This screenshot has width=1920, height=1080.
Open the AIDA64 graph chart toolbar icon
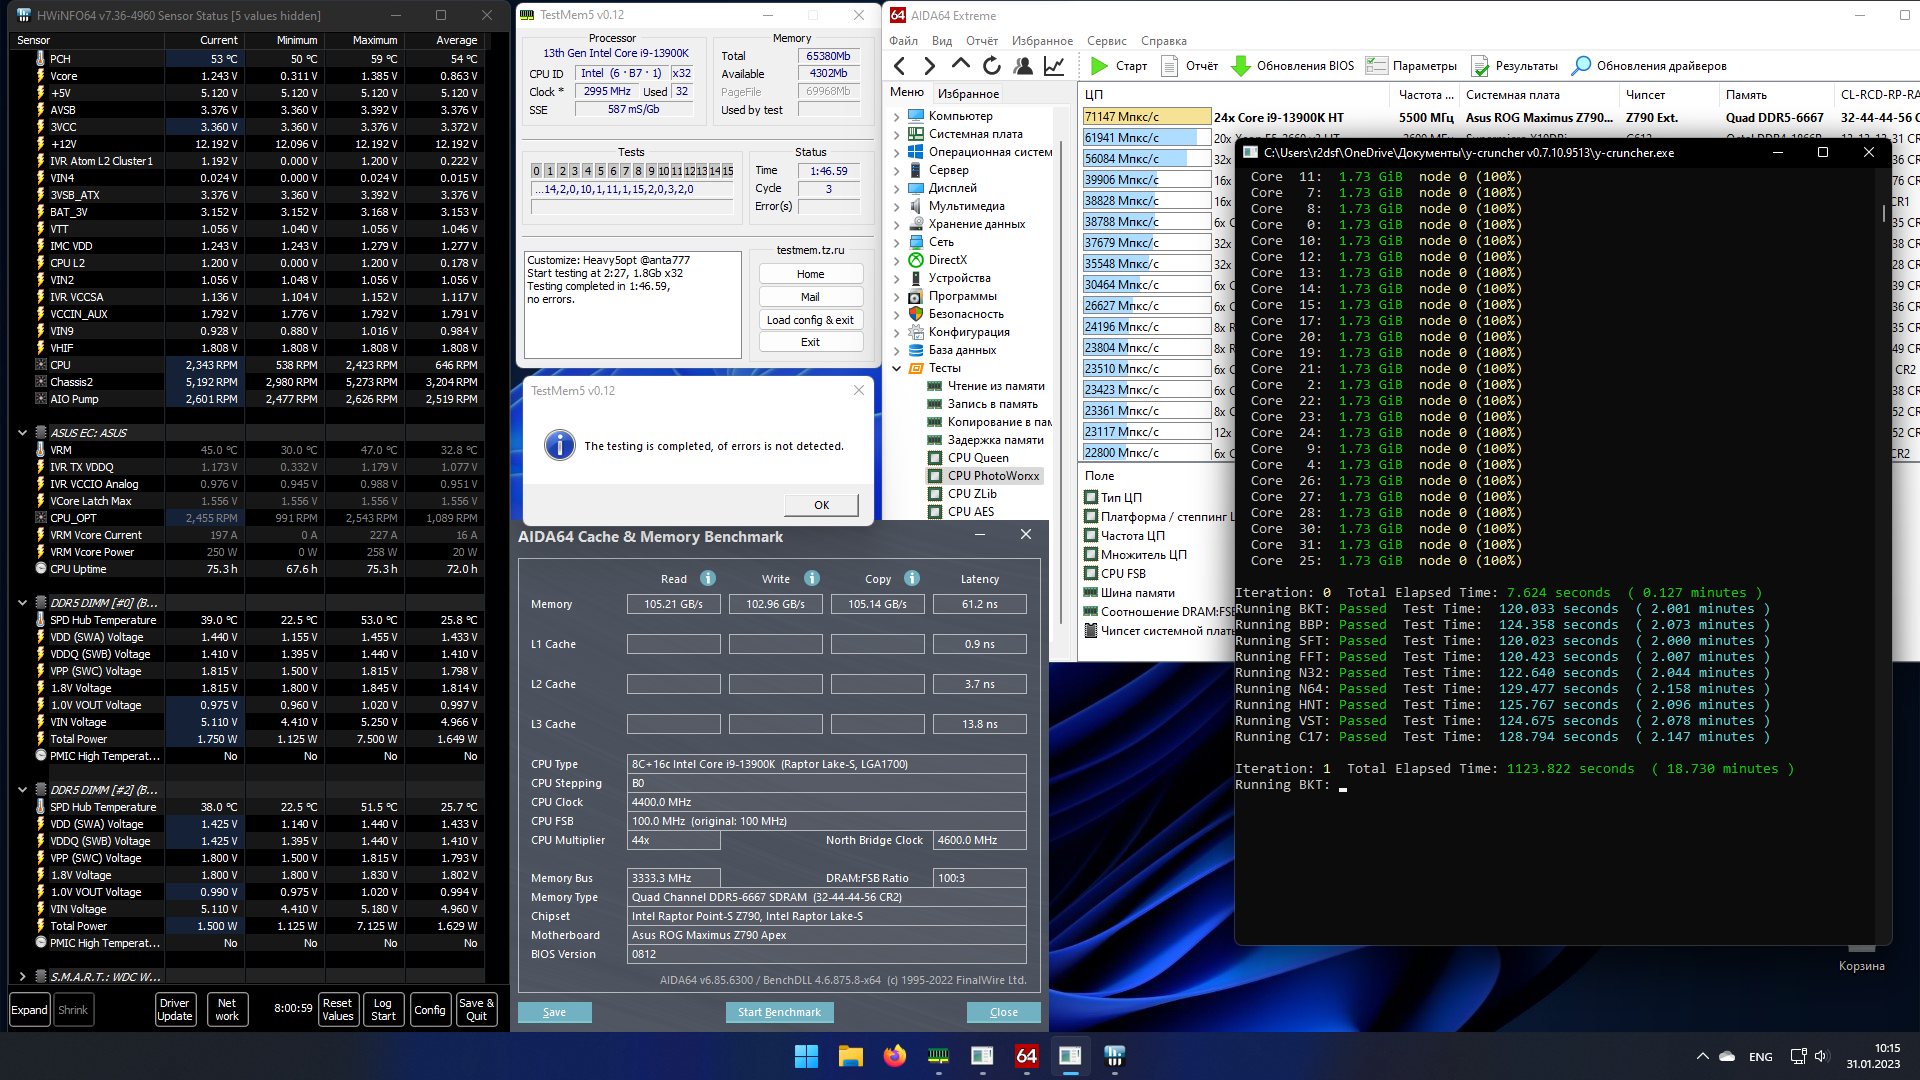[1054, 66]
